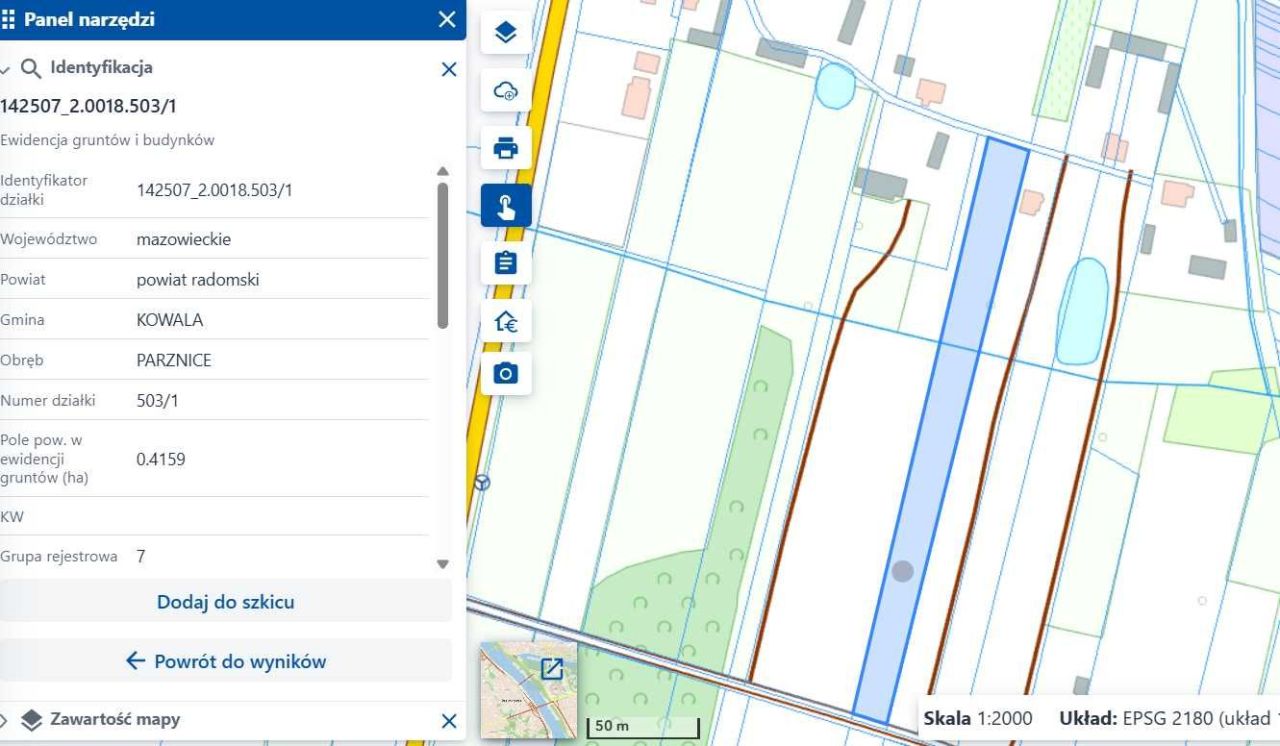Screen dimensions: 1280x746
Task: Close the Panel narzędzi panel
Action: coord(447,20)
